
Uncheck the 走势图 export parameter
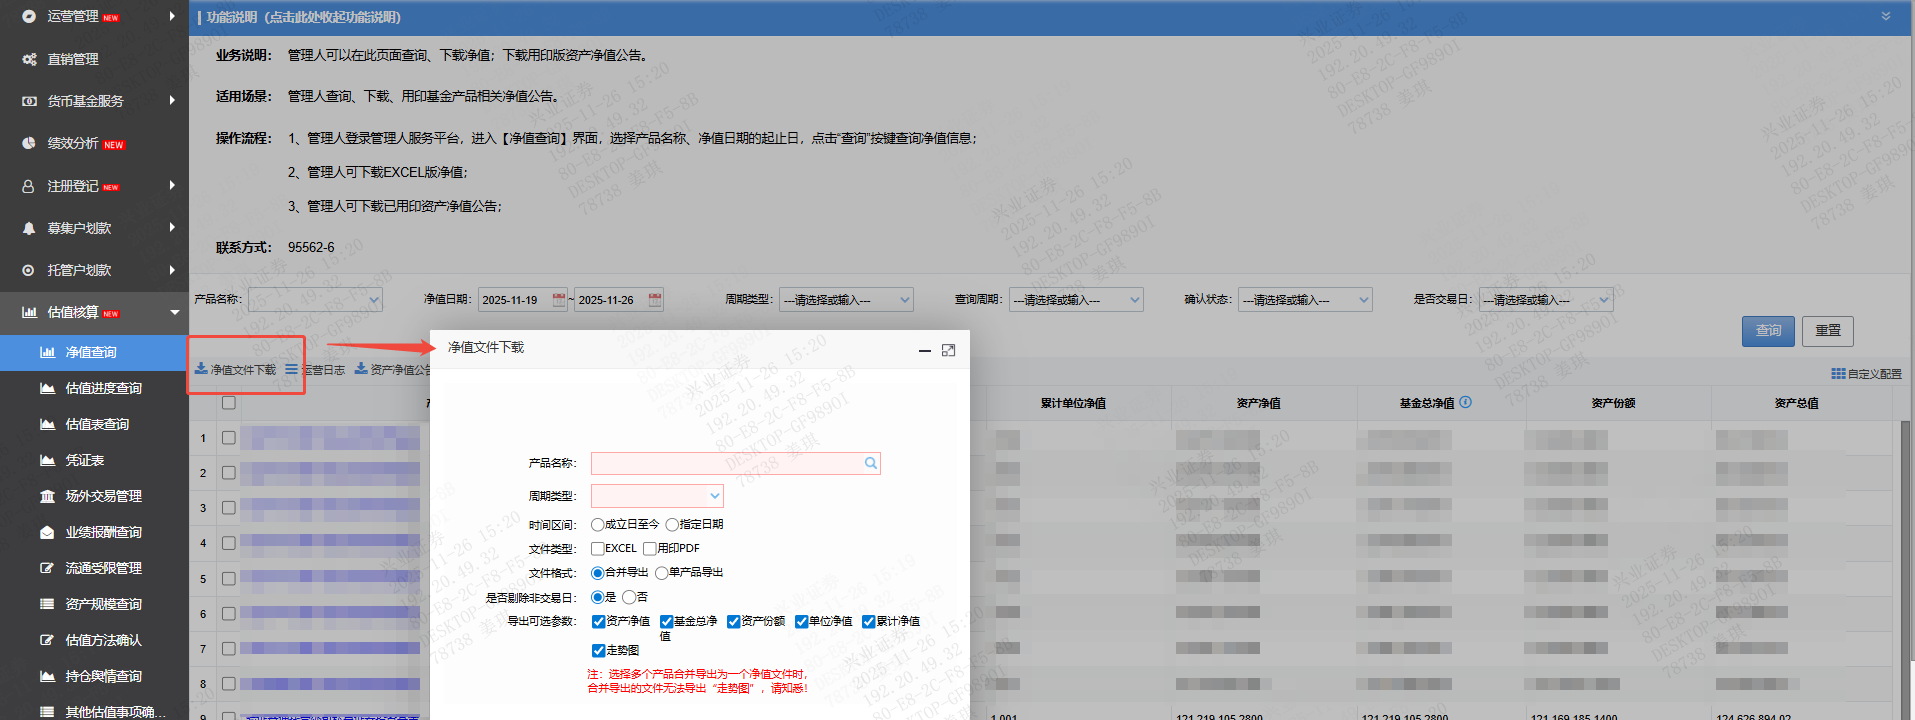click(x=598, y=650)
